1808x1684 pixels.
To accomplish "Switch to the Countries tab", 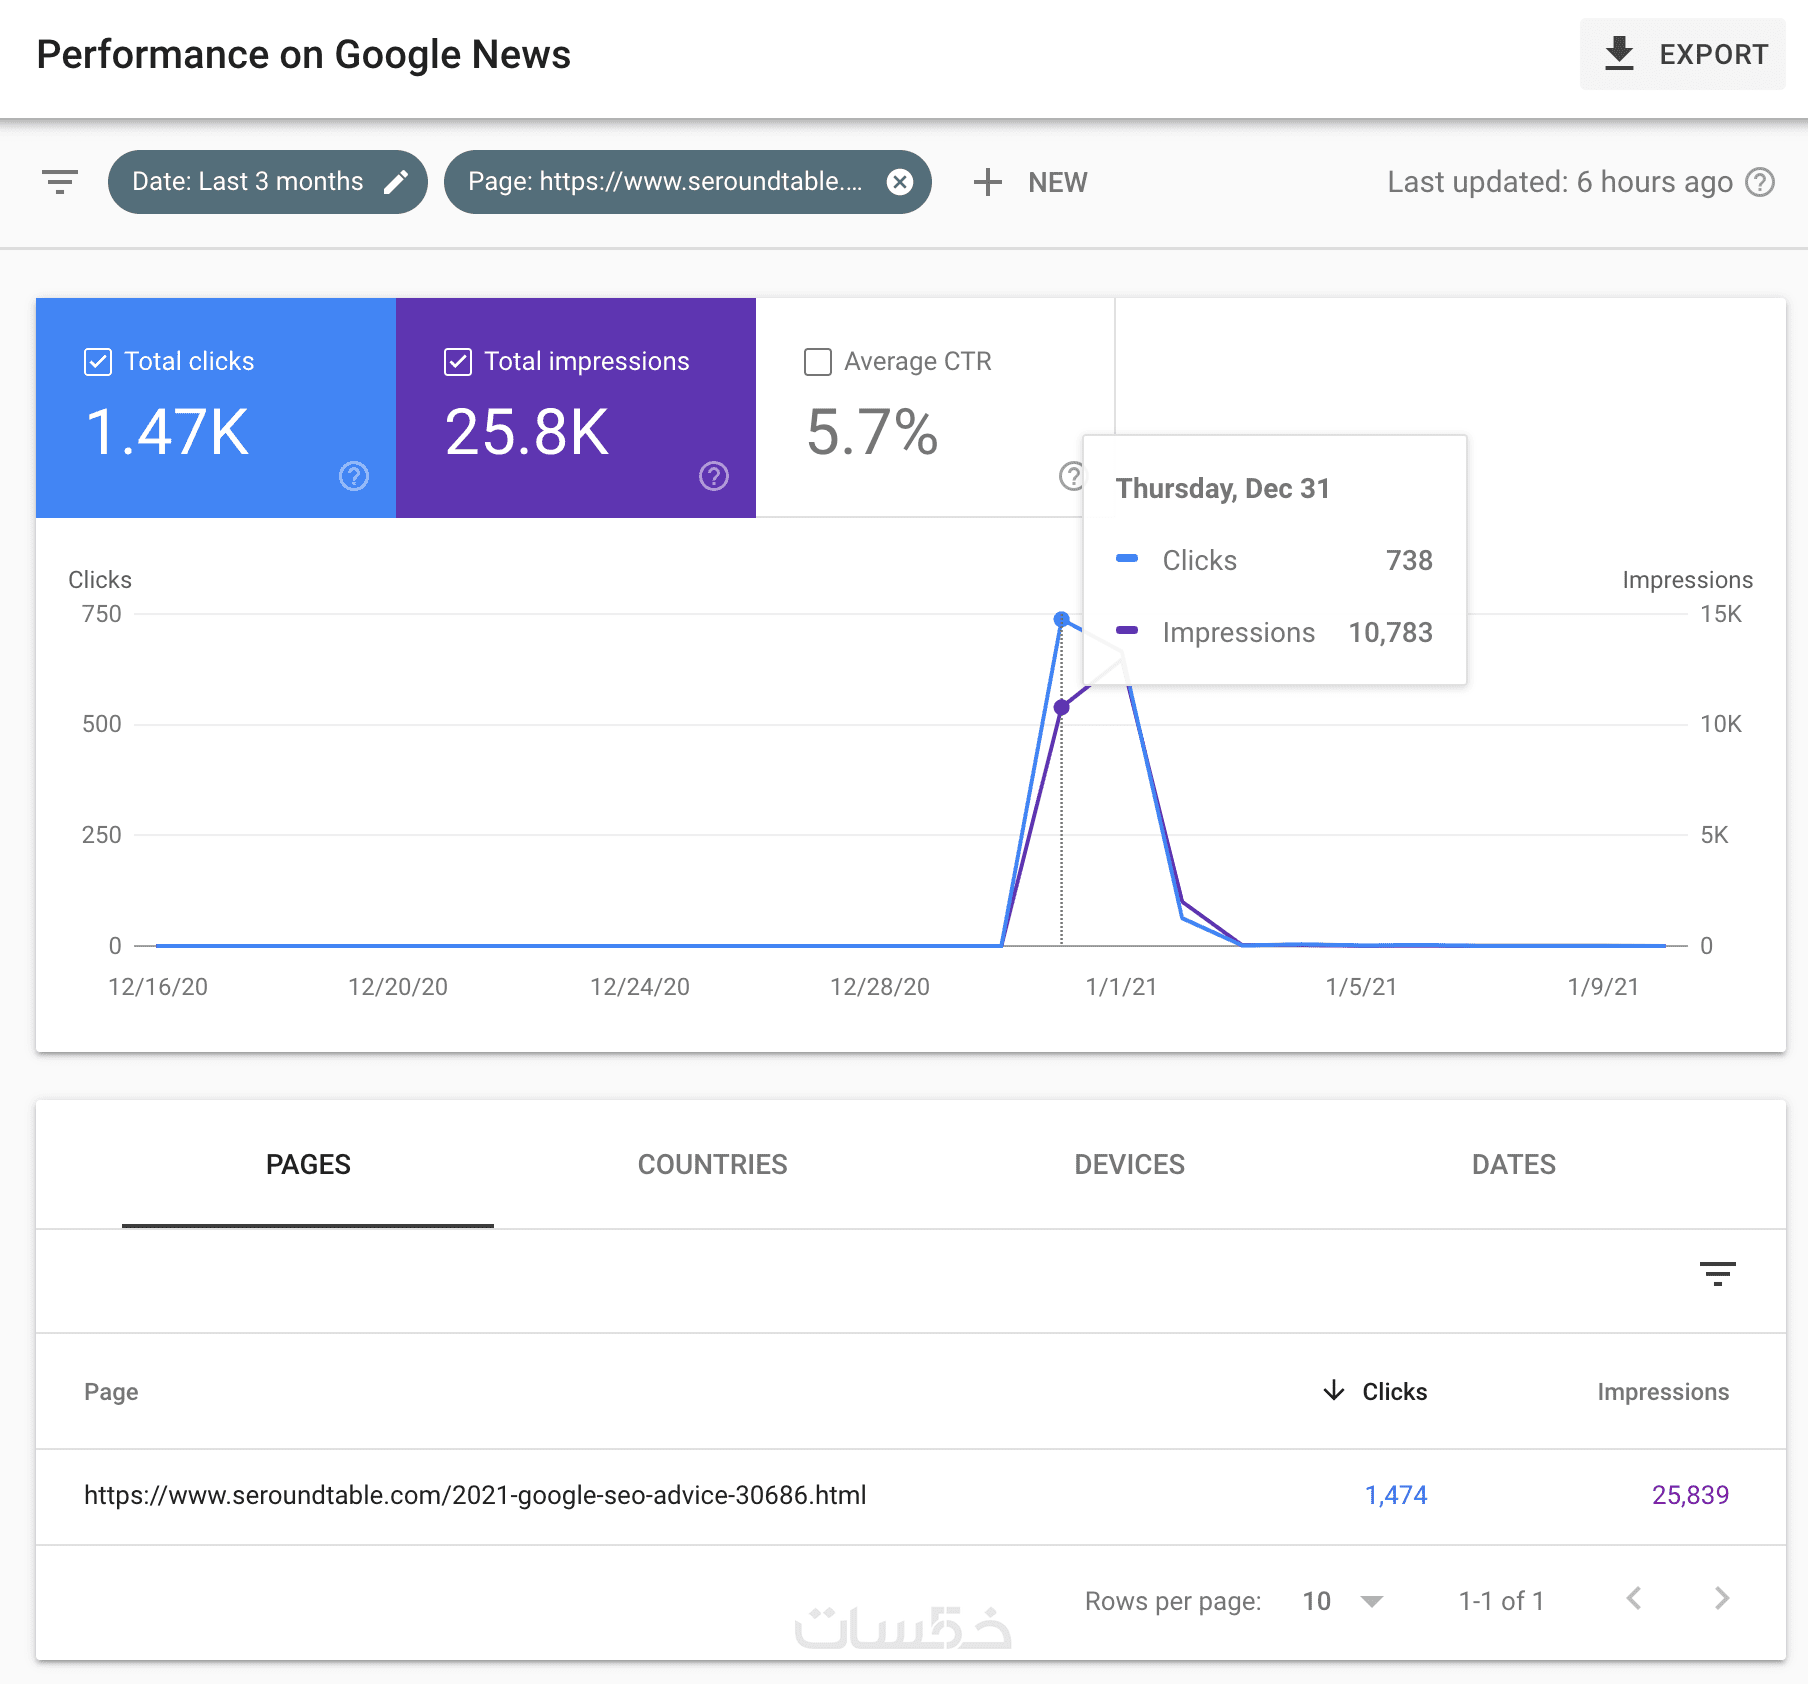I will coord(712,1164).
